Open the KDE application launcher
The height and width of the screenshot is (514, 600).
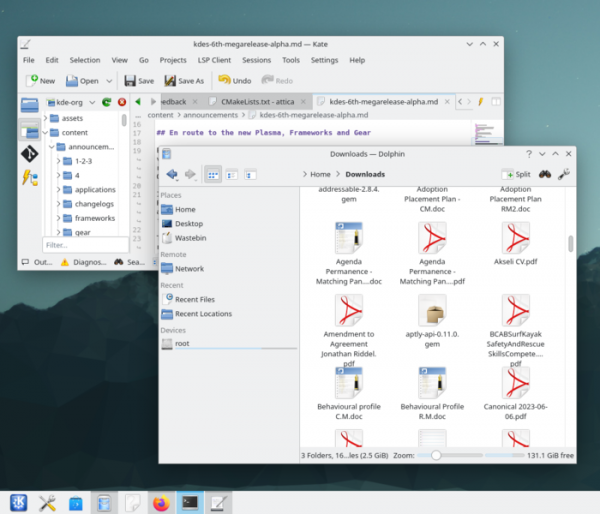(17, 502)
